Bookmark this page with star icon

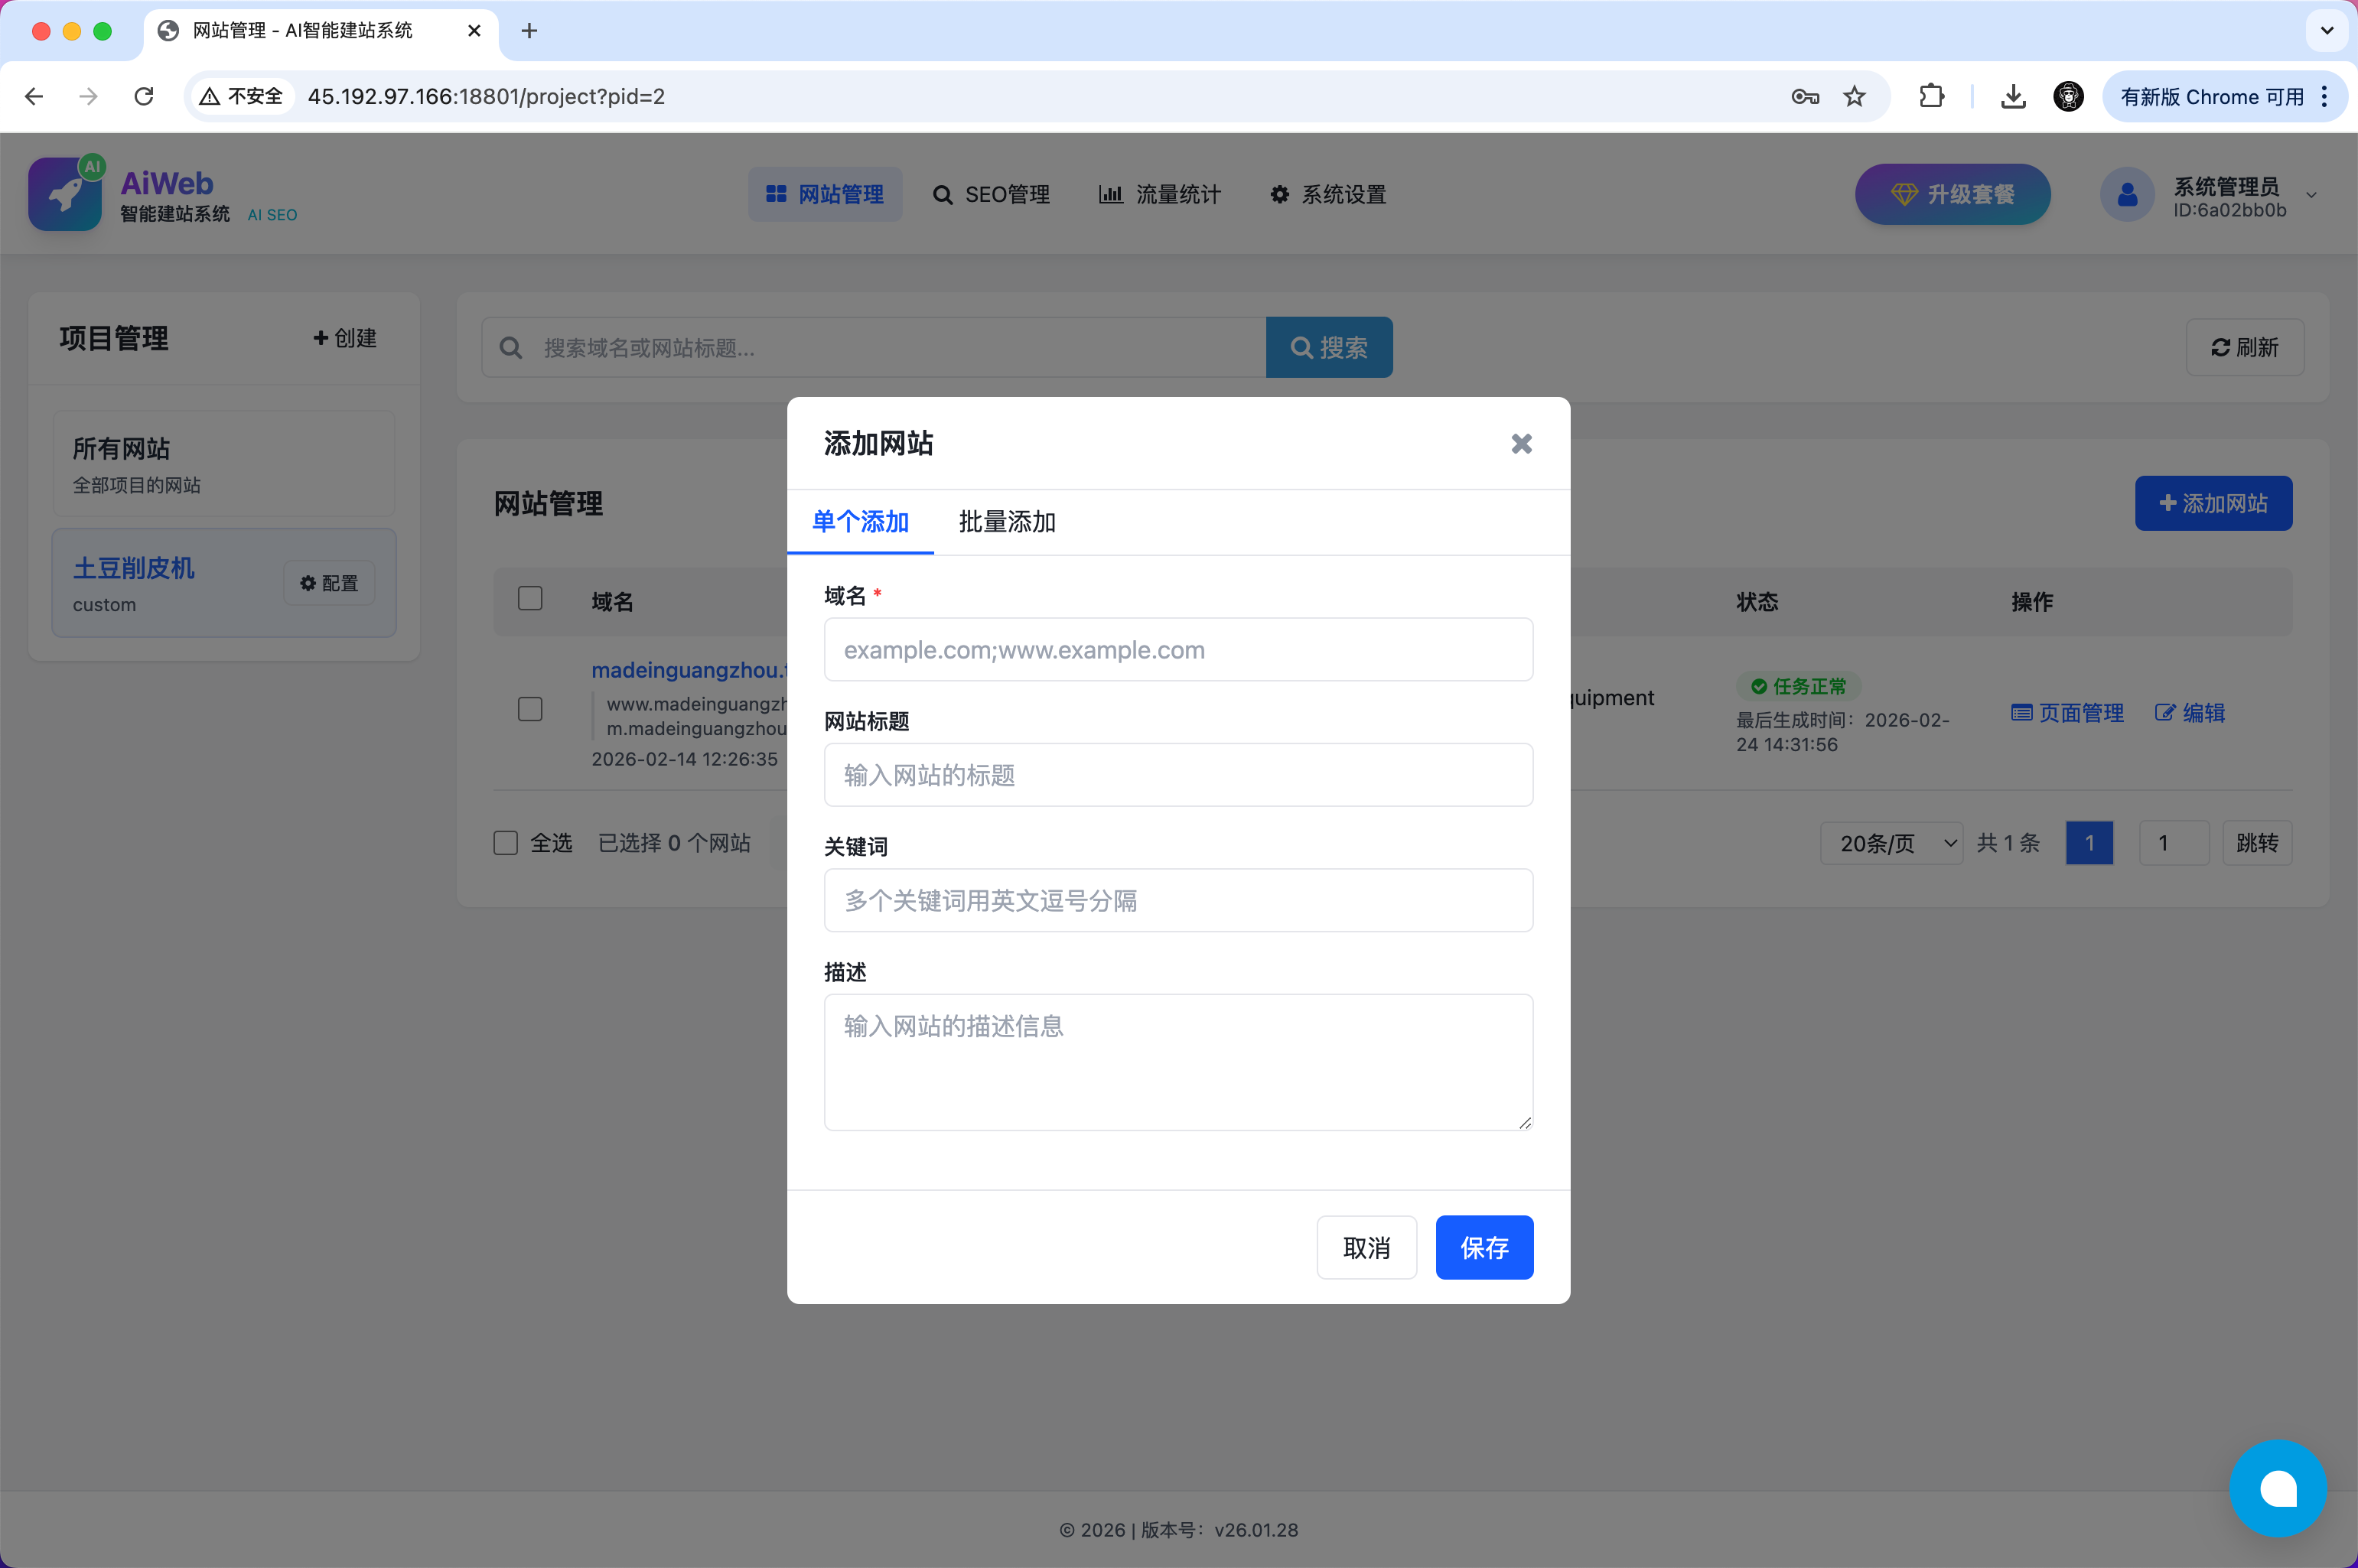pos(1854,96)
